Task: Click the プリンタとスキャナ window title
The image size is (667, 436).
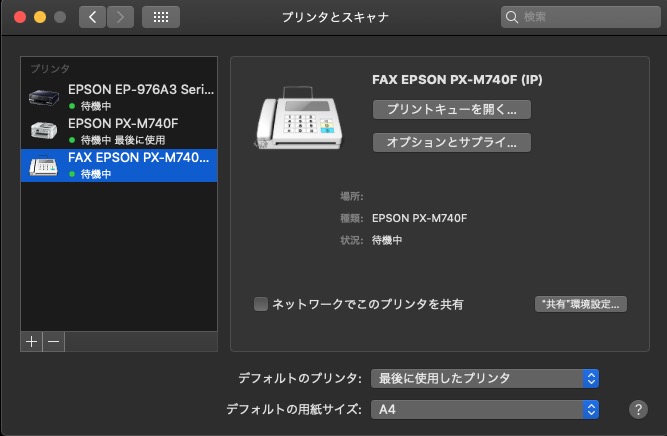Action: [x=335, y=17]
